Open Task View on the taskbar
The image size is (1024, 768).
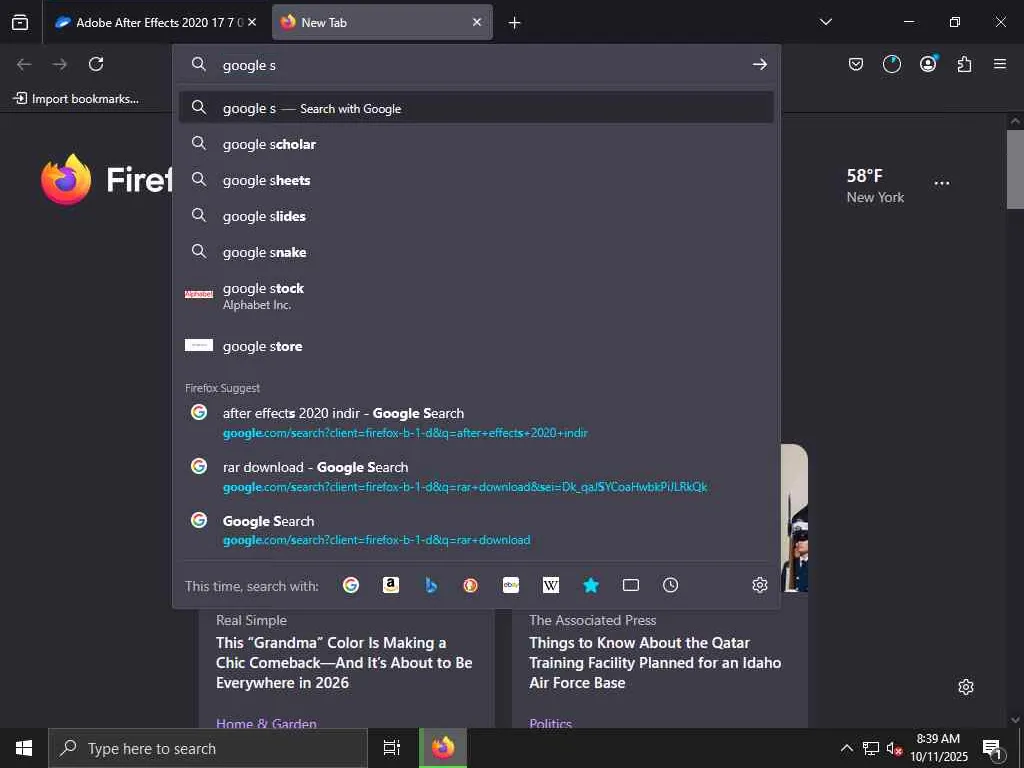pos(392,748)
